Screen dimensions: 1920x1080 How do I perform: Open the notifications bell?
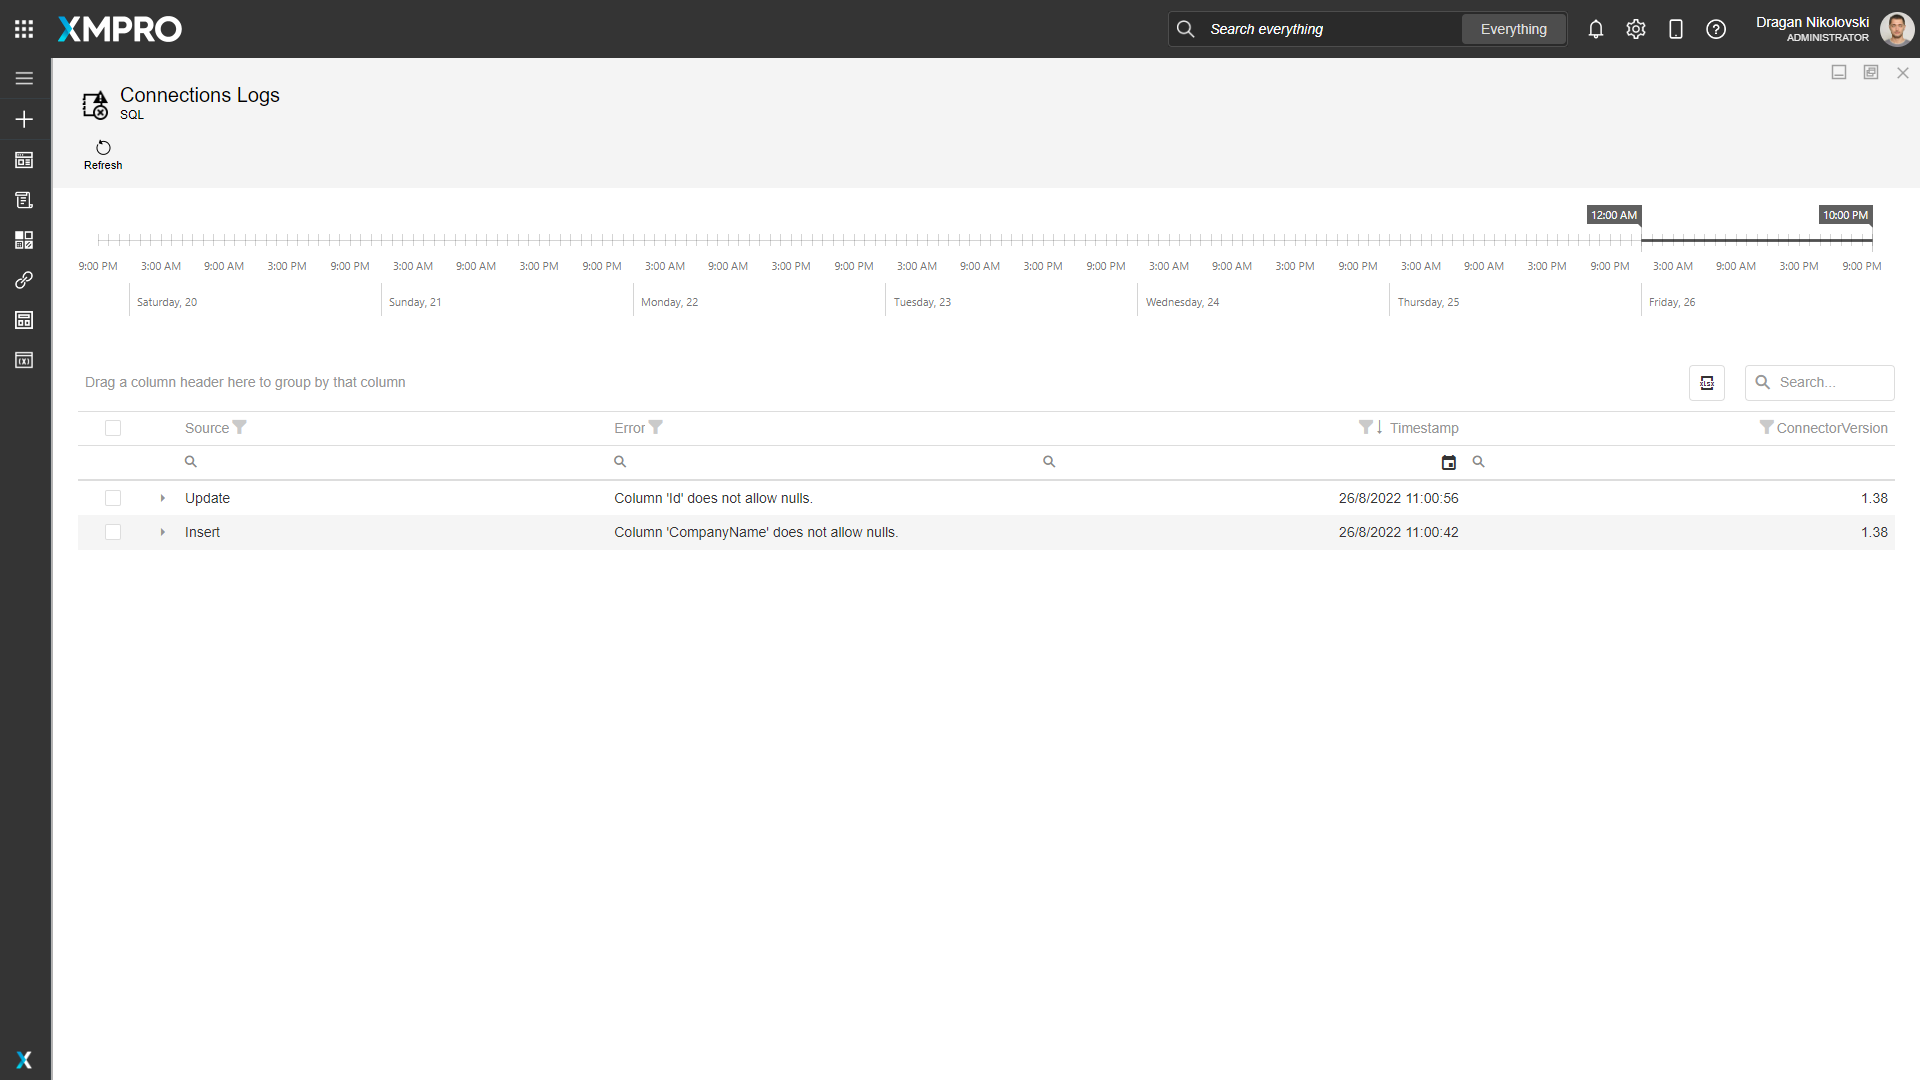click(1595, 29)
